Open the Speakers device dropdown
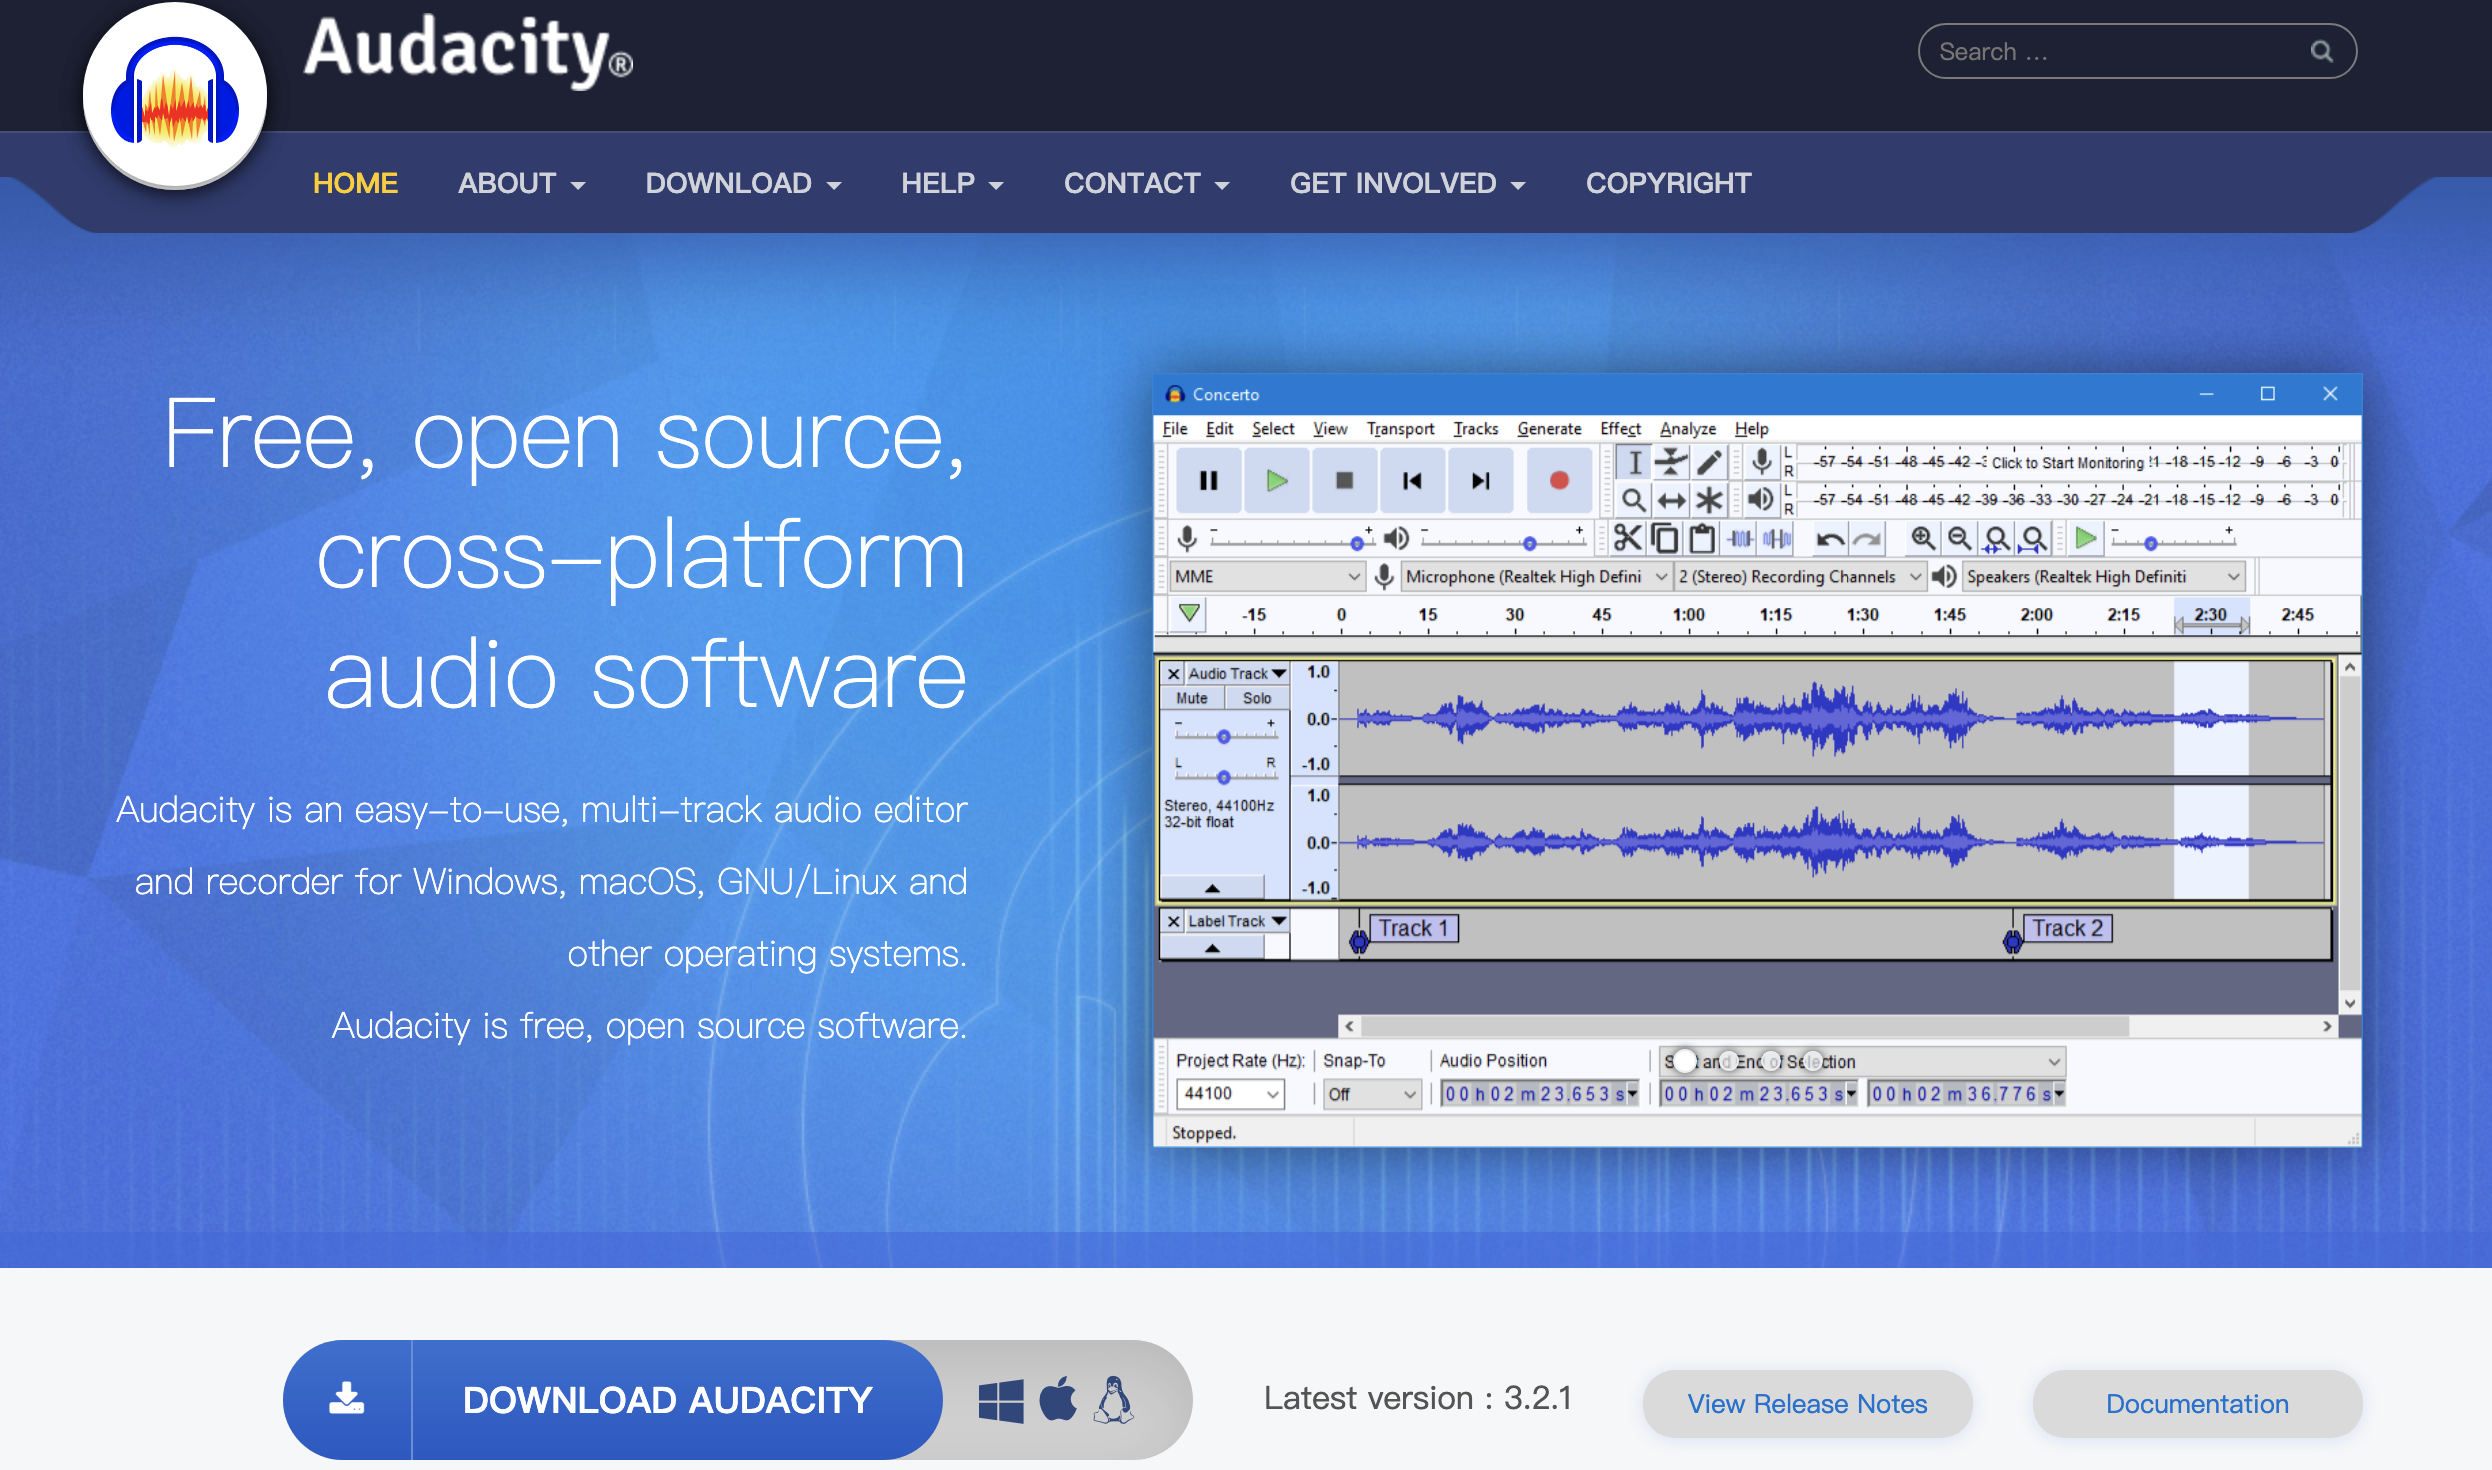The height and width of the screenshot is (1470, 2492). coord(2103,577)
